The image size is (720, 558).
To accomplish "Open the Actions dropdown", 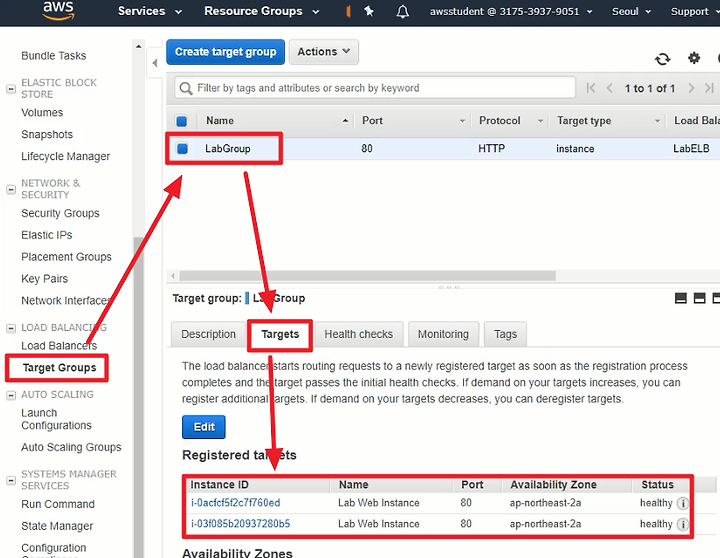I will (x=324, y=52).
